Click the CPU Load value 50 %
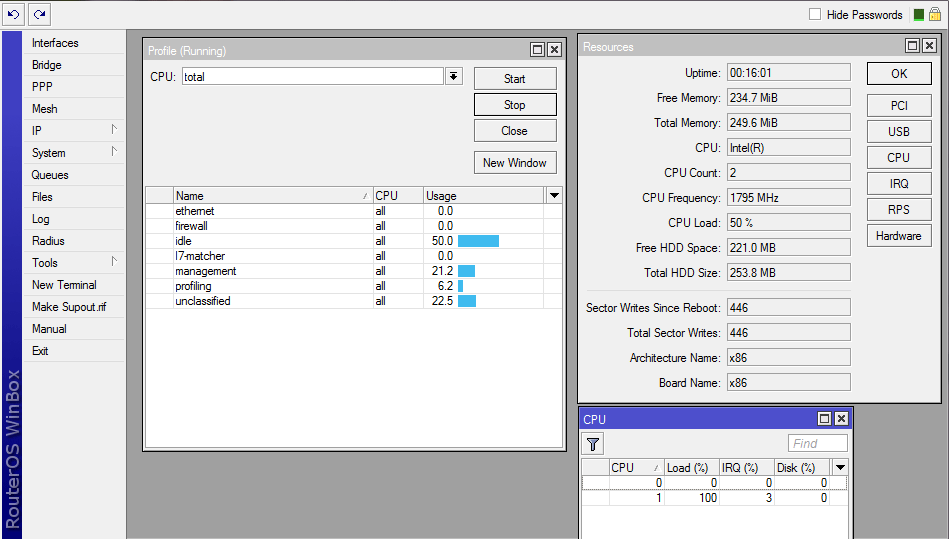The height and width of the screenshot is (539, 949). point(789,223)
